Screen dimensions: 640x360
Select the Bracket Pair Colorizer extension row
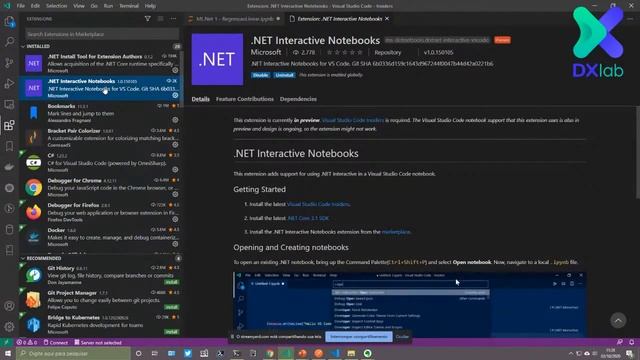101,138
